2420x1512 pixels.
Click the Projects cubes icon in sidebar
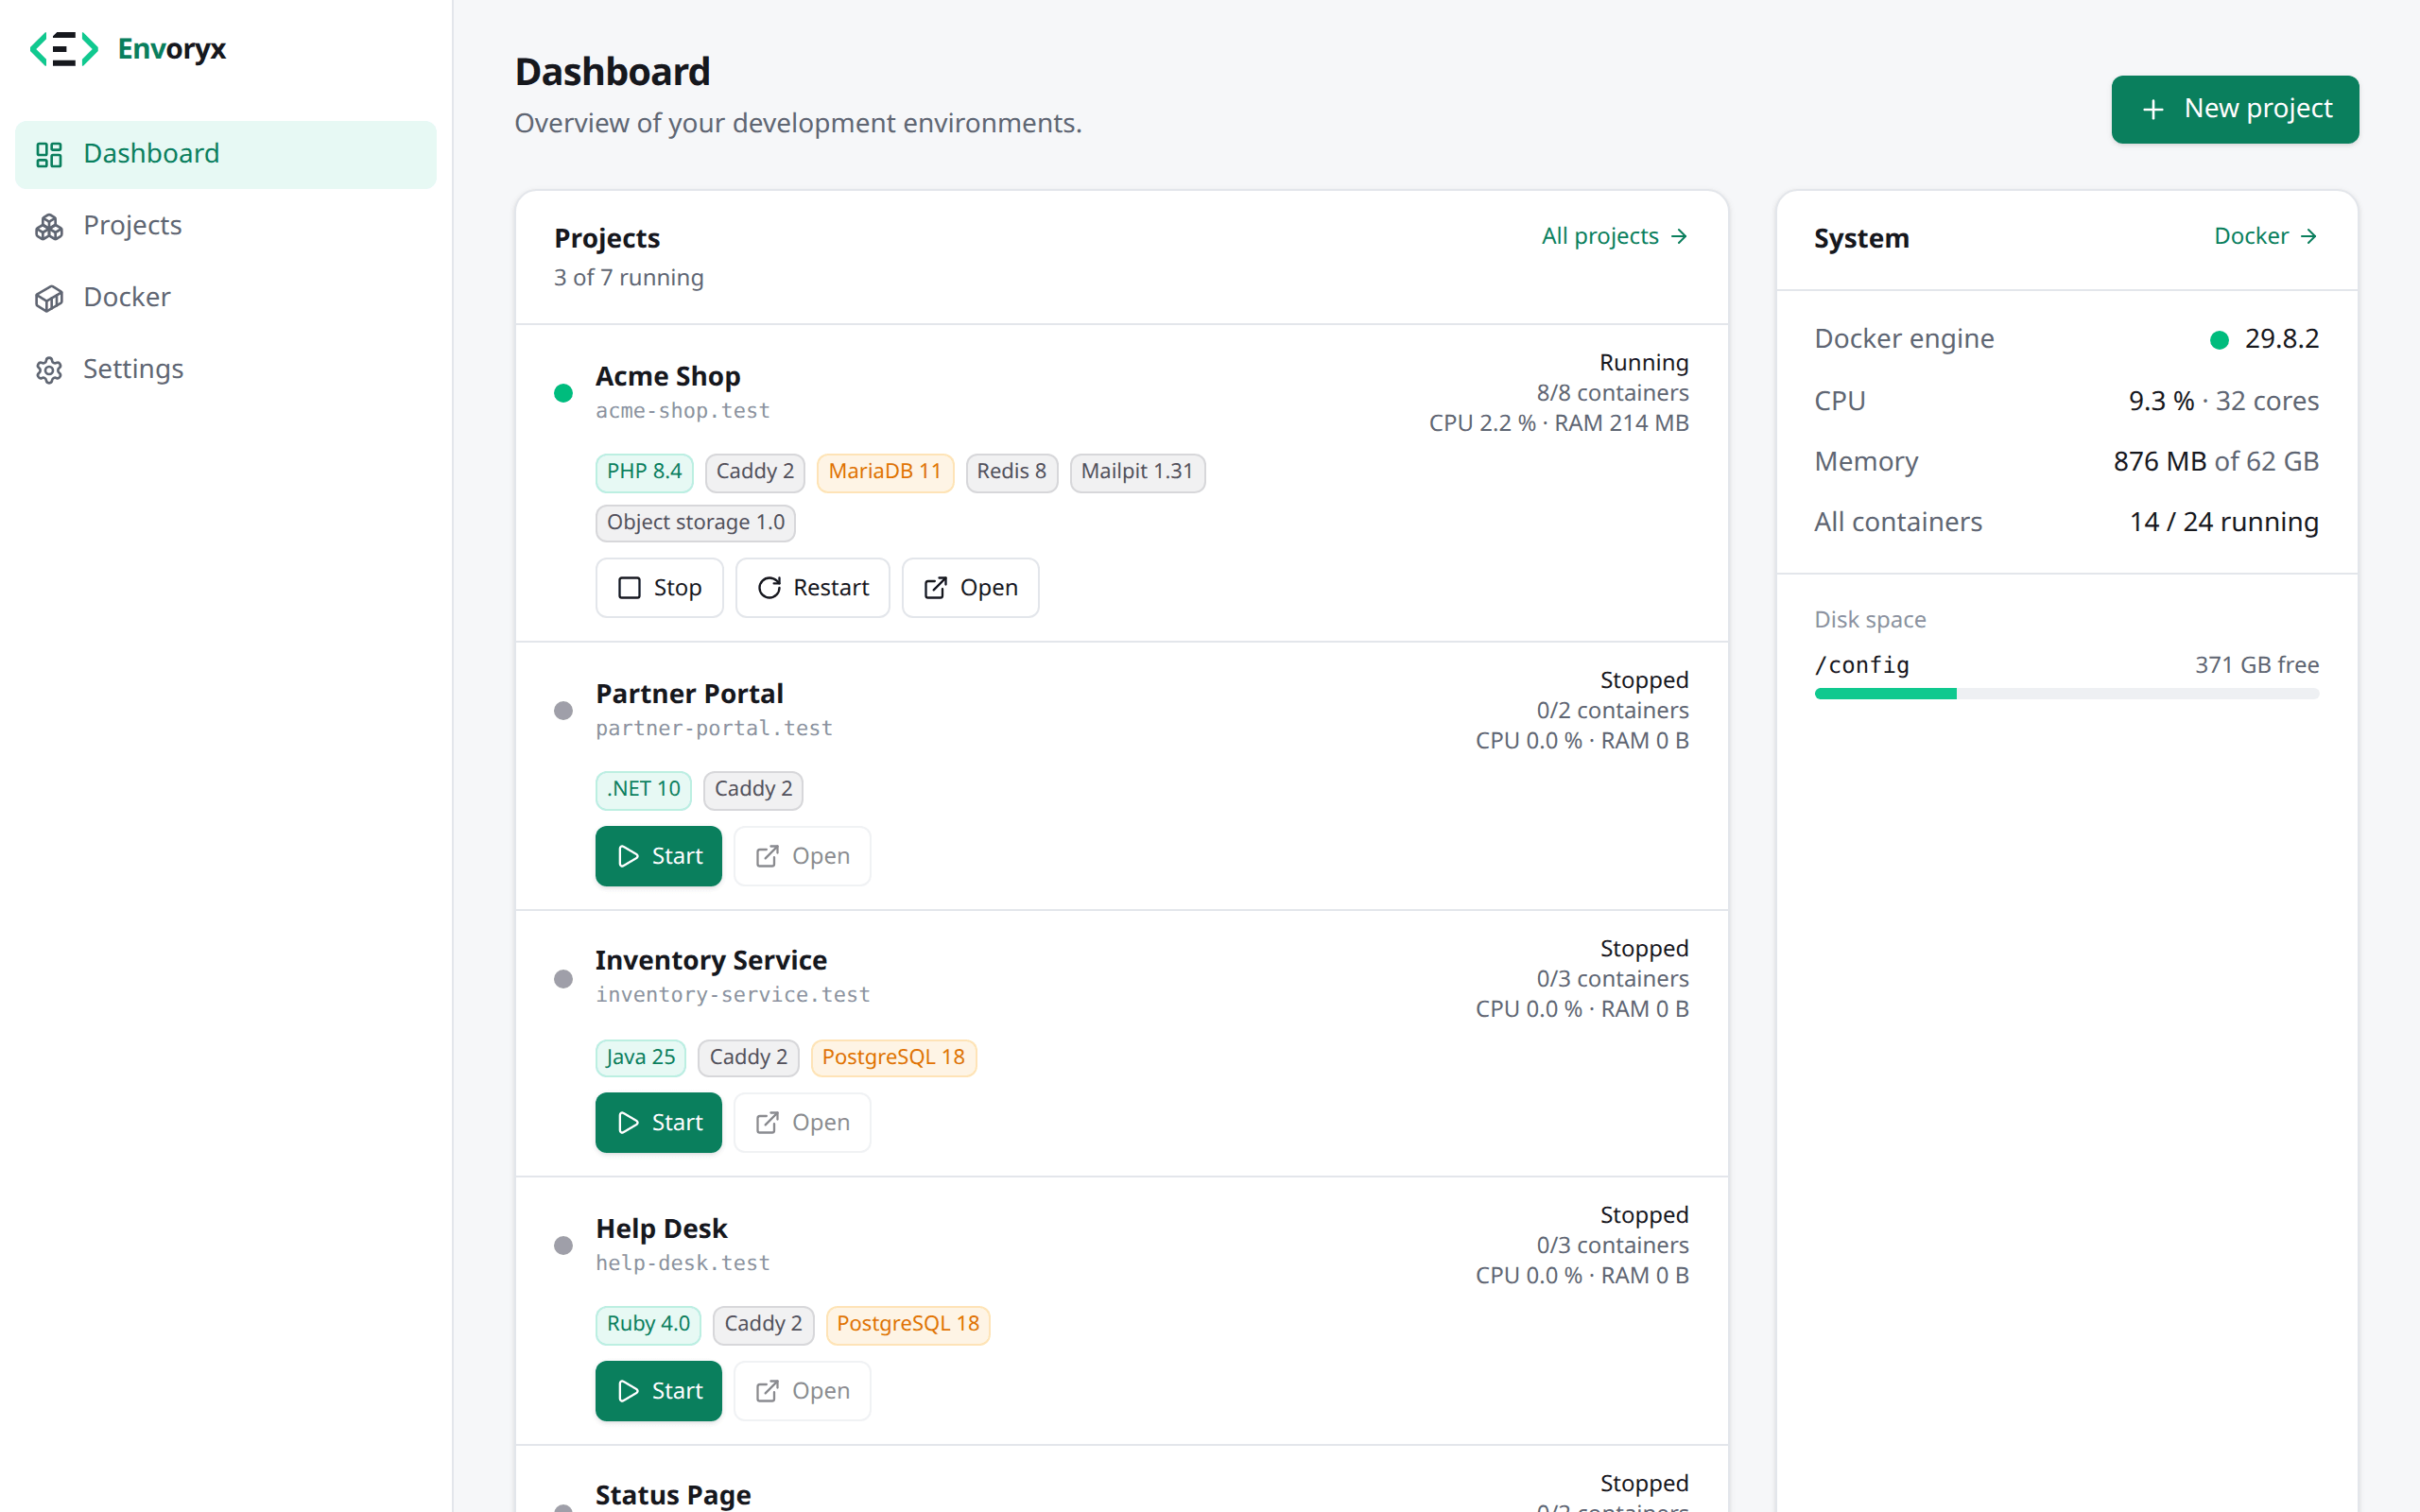49,227
